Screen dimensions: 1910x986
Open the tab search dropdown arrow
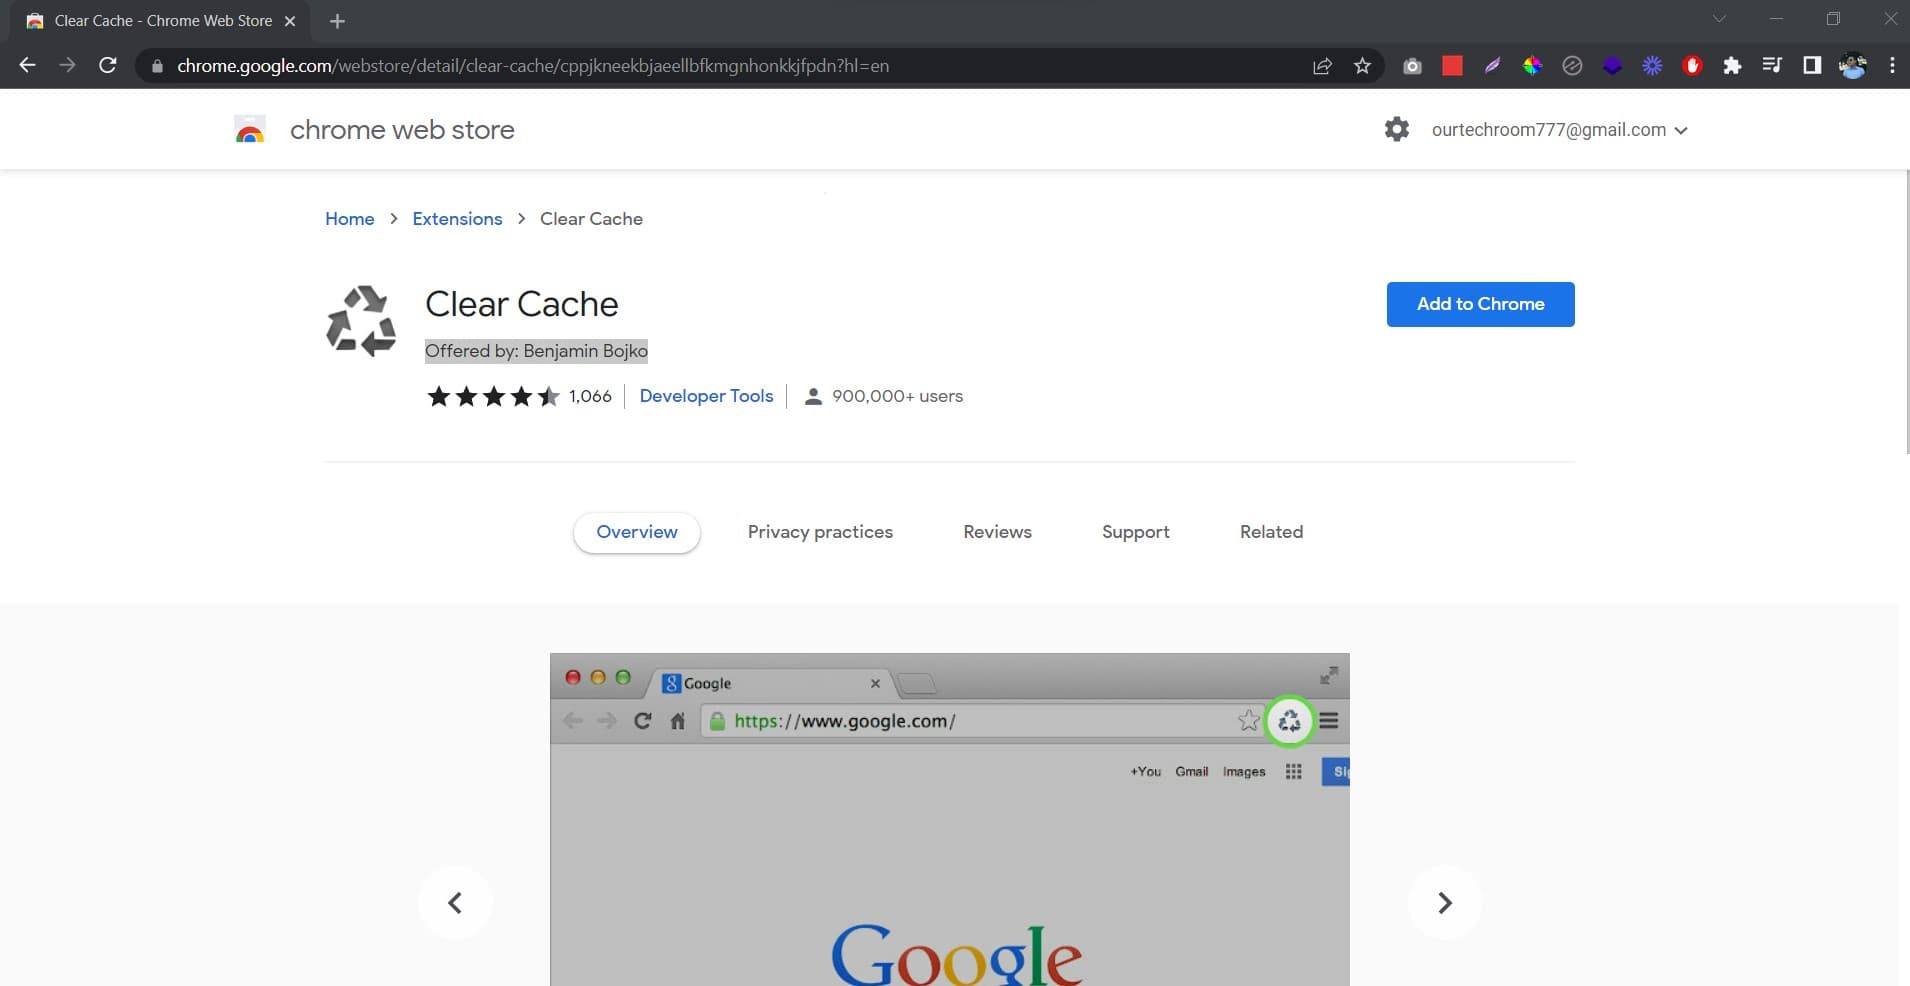(1719, 19)
